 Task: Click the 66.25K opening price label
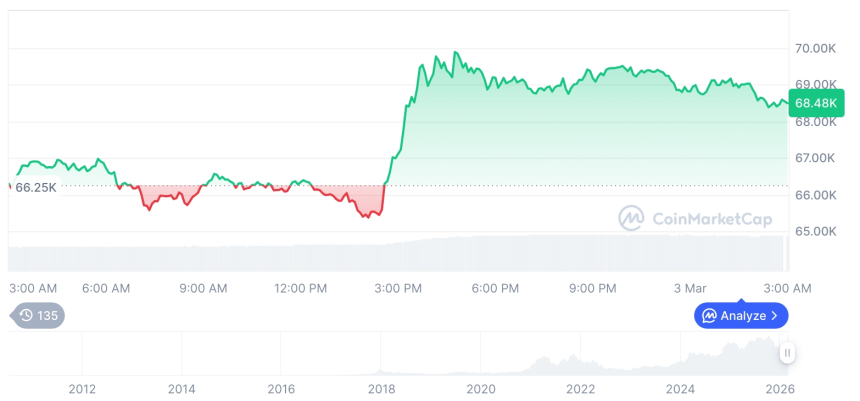coord(35,187)
